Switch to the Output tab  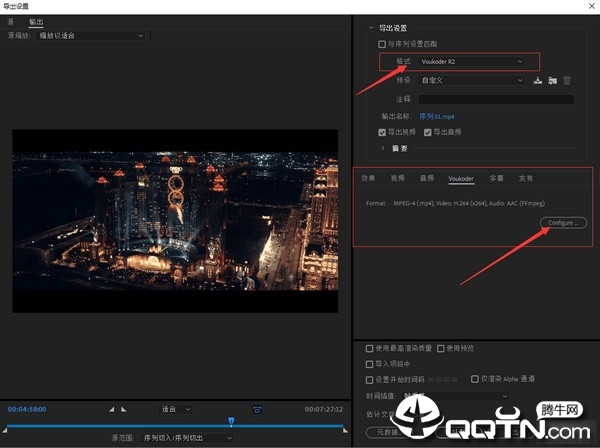36,22
